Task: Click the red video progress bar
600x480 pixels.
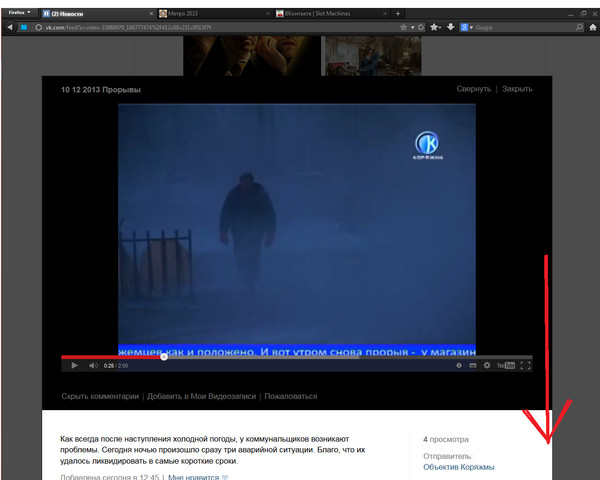Action: pos(112,356)
